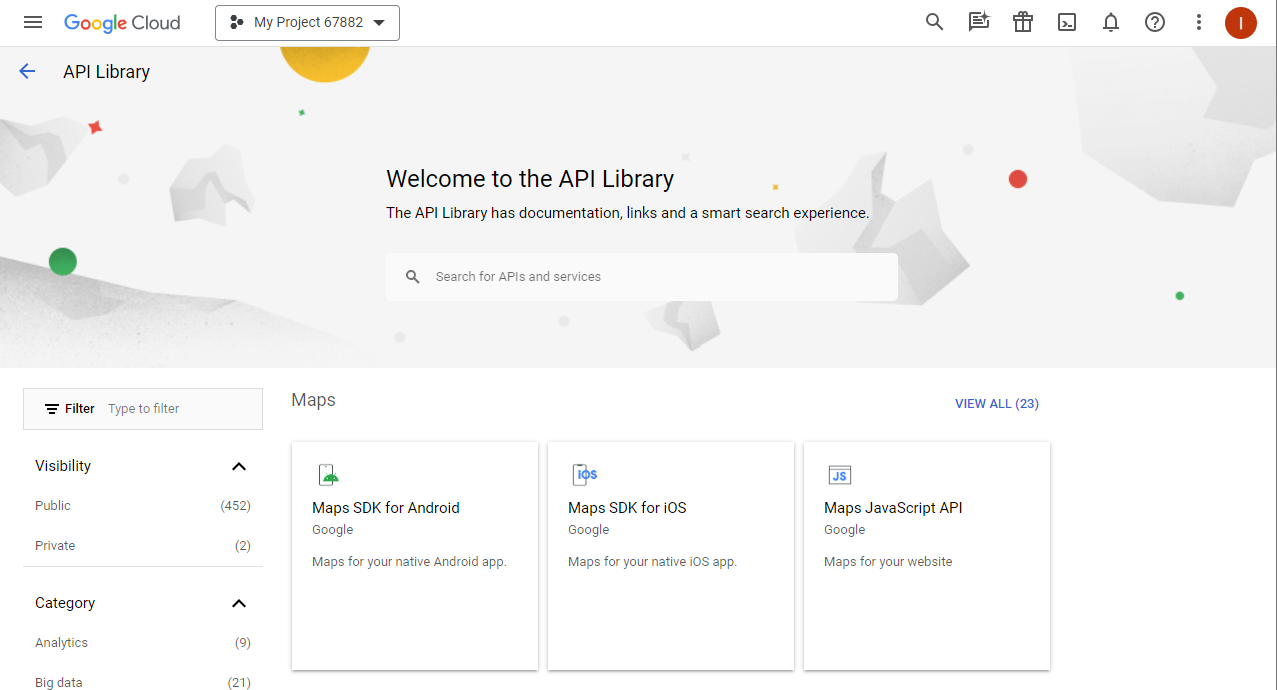The height and width of the screenshot is (690, 1277).
Task: Click the free trial gift icon
Action: coord(1022,22)
